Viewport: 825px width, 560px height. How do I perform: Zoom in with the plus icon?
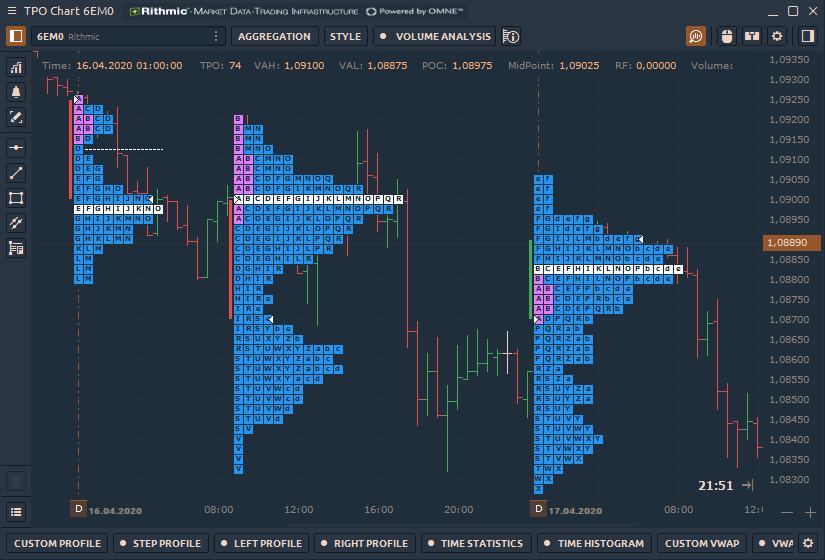coord(810,512)
